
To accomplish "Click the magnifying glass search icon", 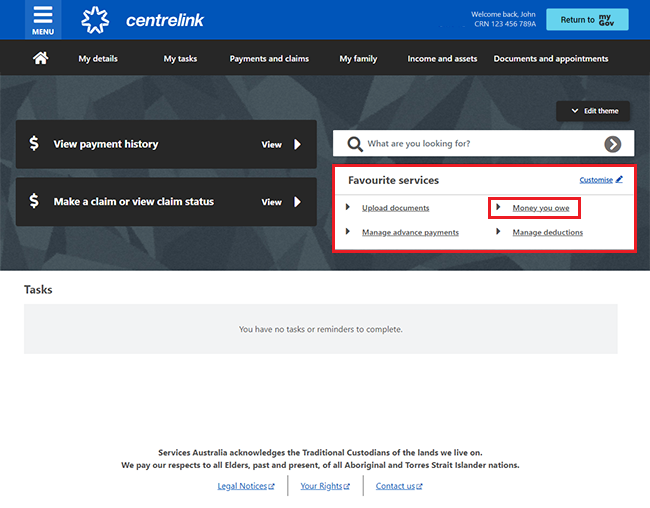I will tap(354, 144).
